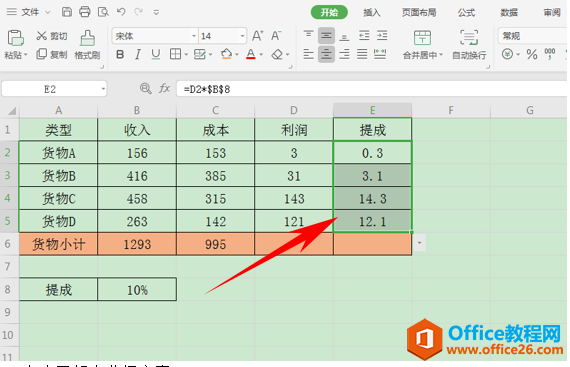
Task: Undo the last action
Action: [121, 12]
